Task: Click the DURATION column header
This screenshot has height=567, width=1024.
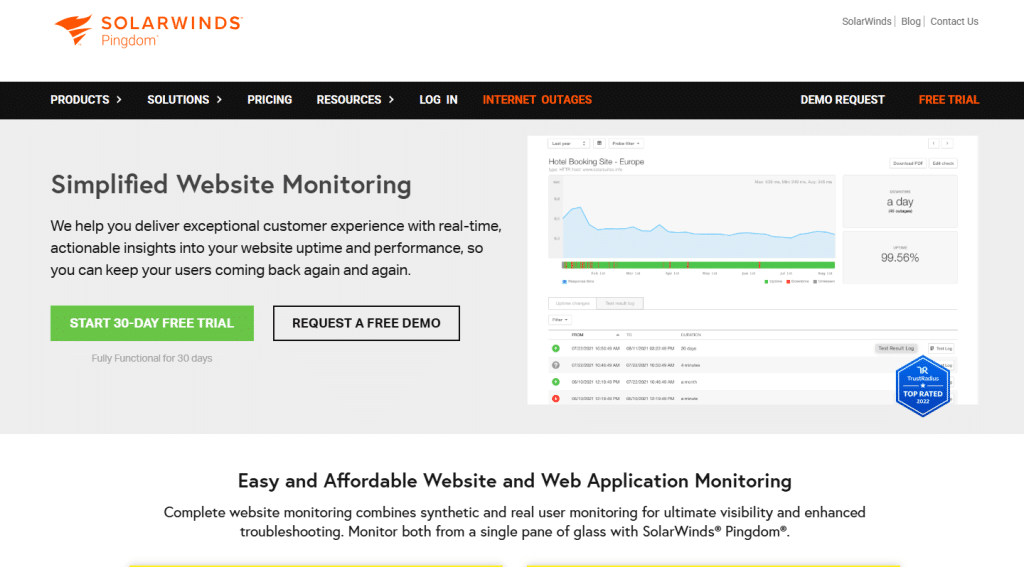Action: pyautogui.click(x=690, y=334)
